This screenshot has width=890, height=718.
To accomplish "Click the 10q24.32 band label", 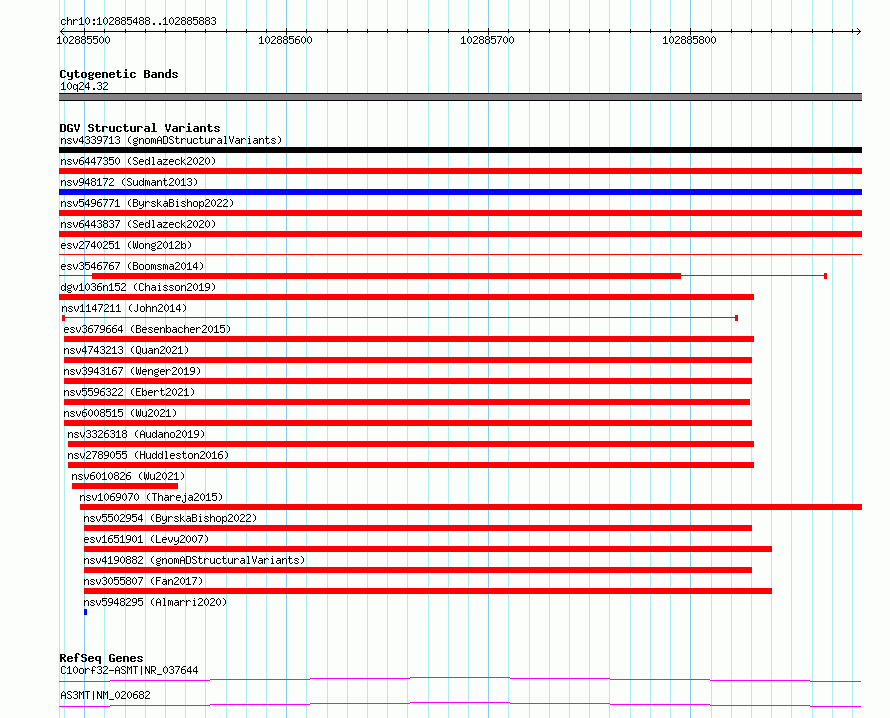I will pos(84,86).
